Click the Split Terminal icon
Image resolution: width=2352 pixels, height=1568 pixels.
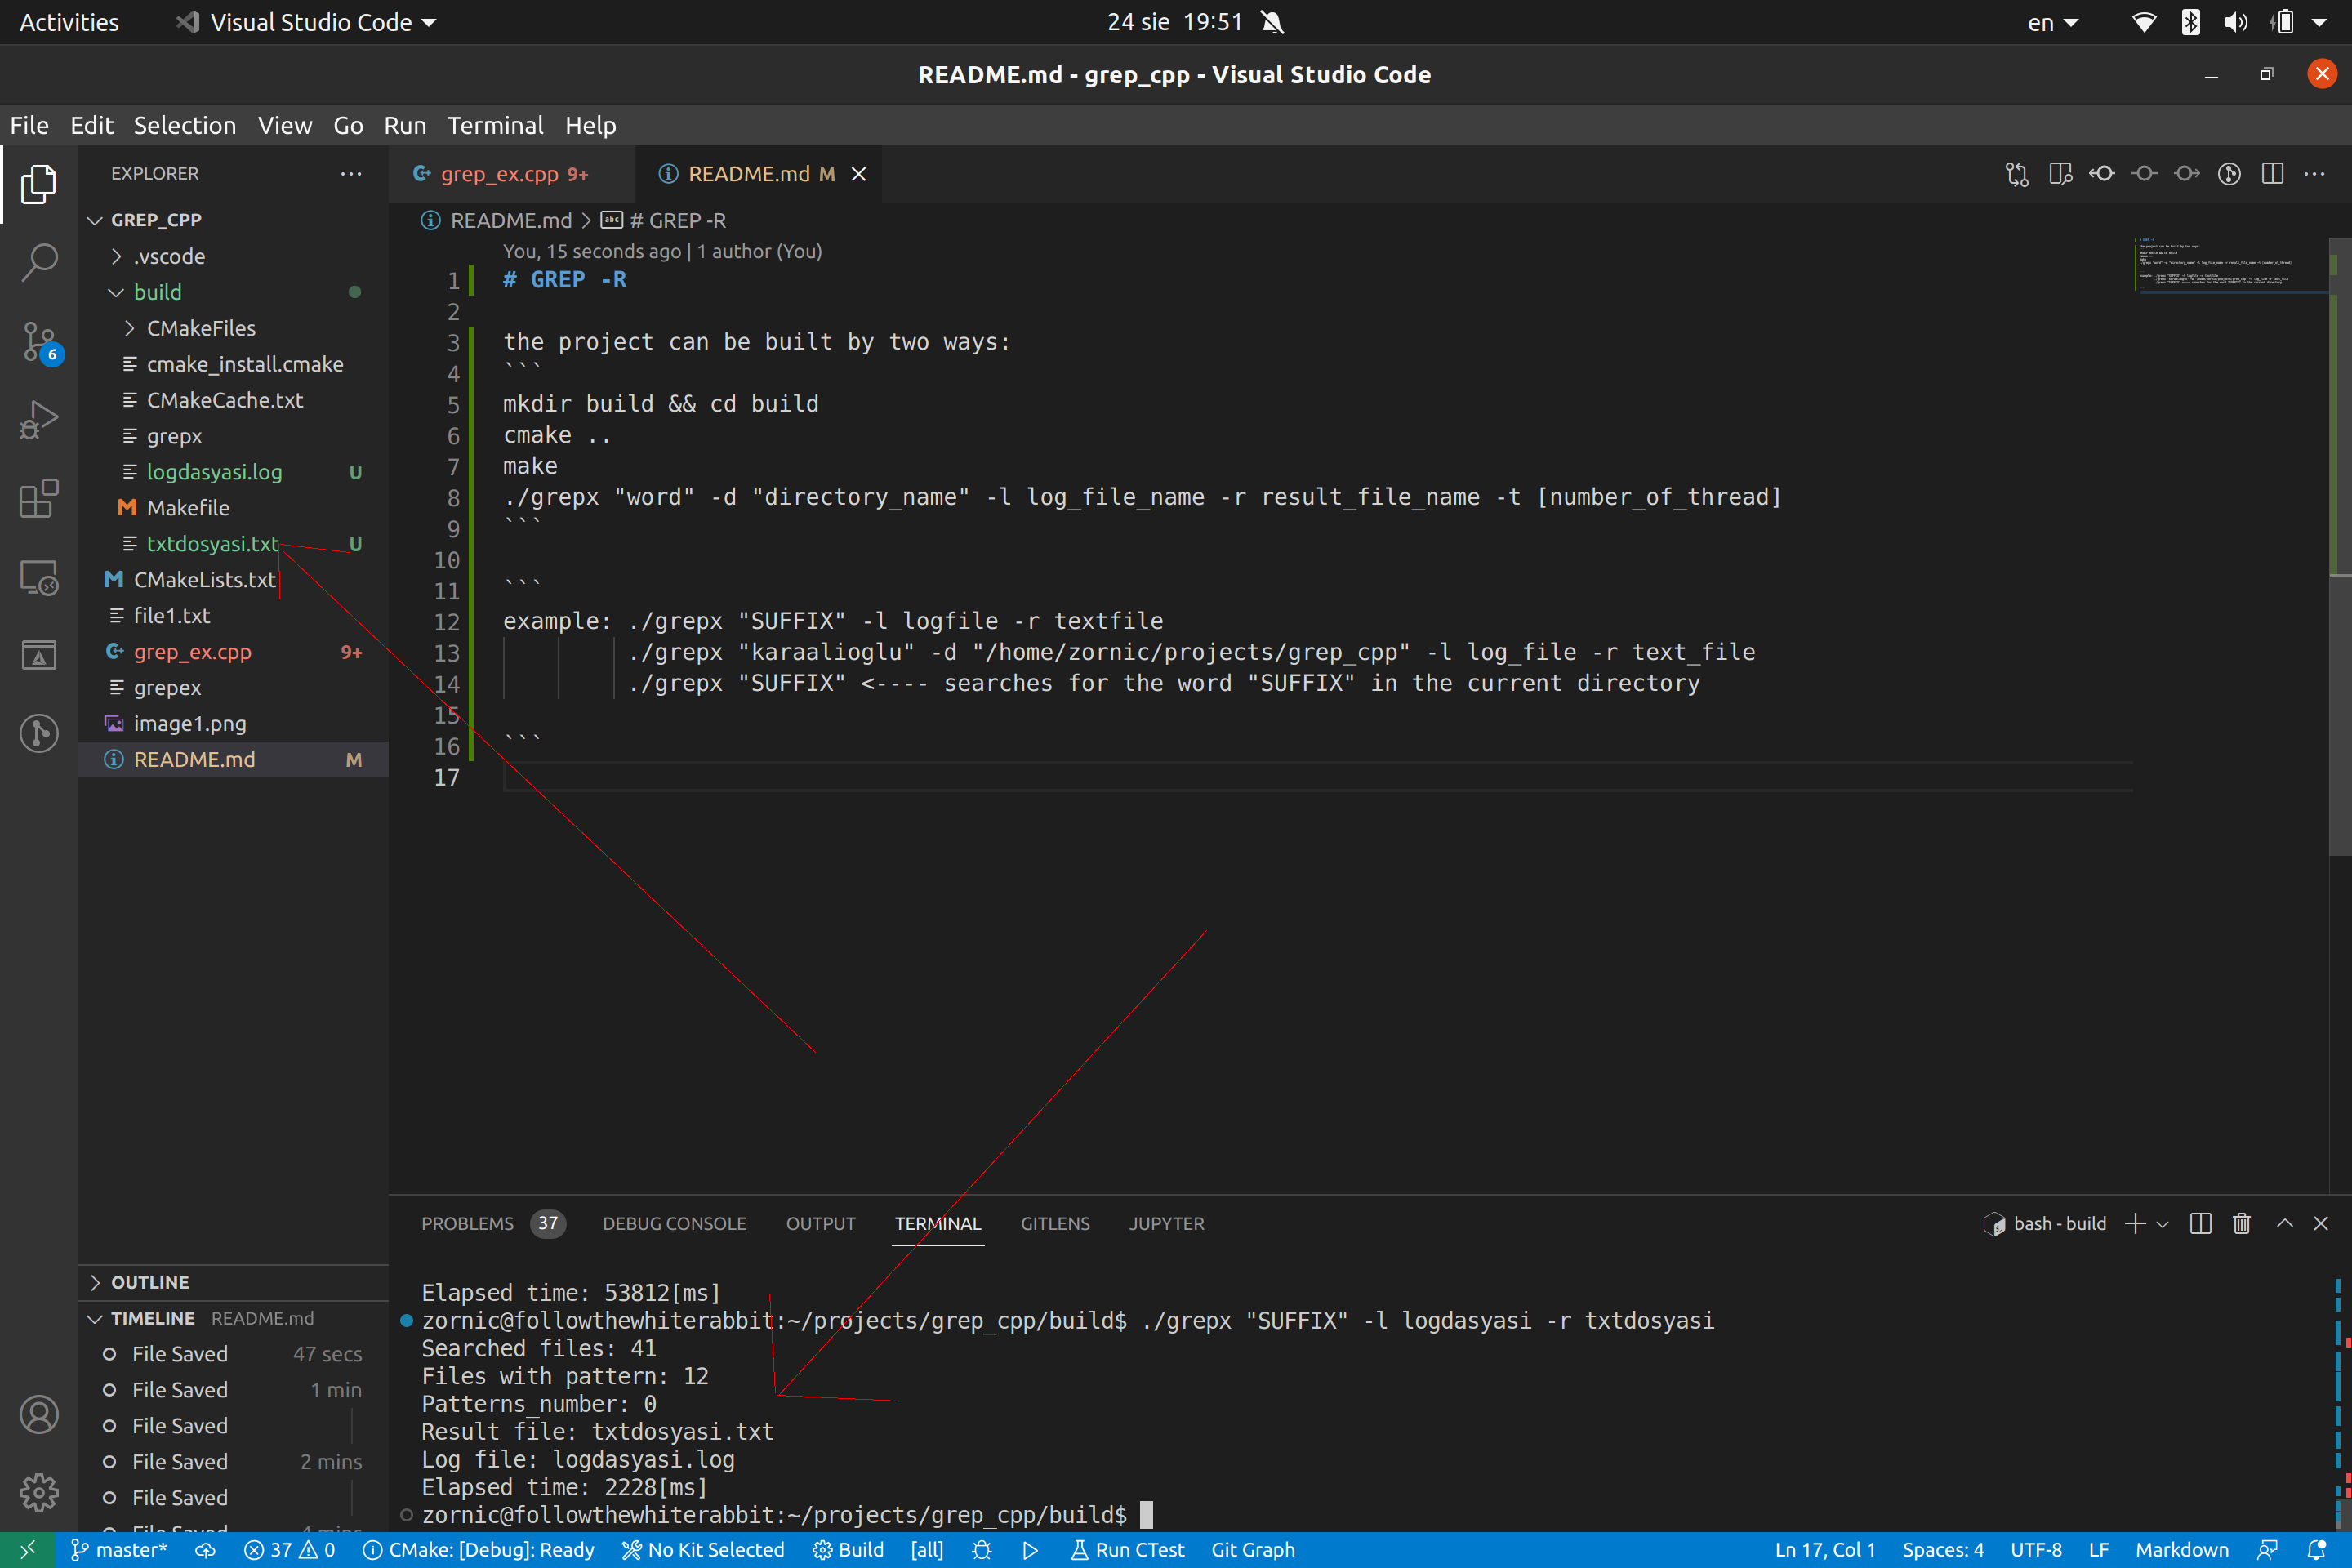pyautogui.click(x=2200, y=1223)
